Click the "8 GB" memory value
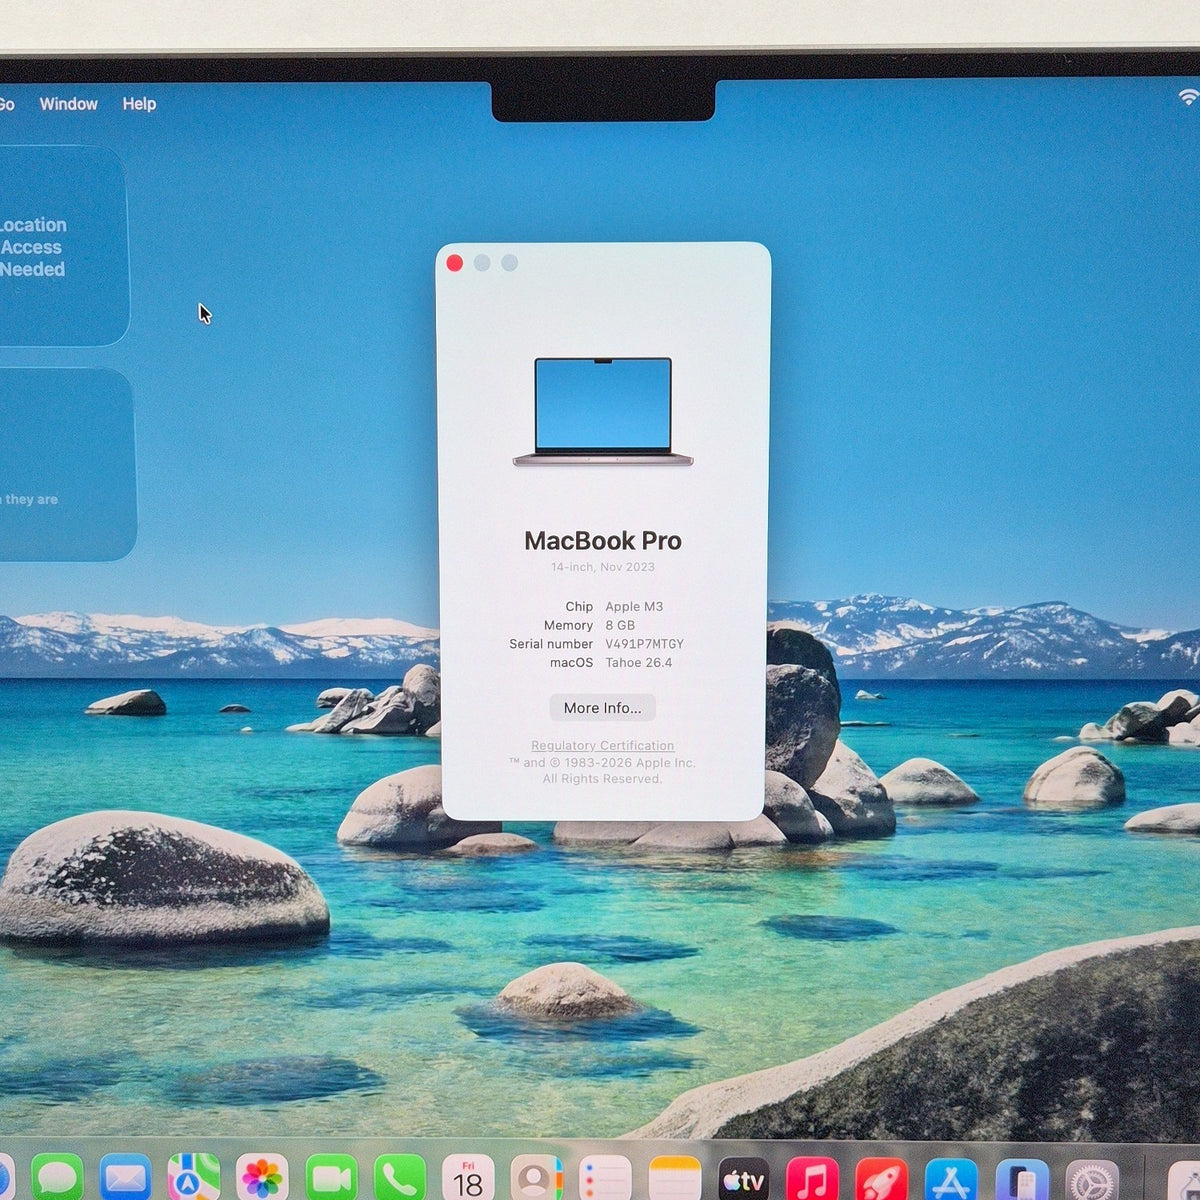Image resolution: width=1200 pixels, height=1200 pixels. point(620,625)
